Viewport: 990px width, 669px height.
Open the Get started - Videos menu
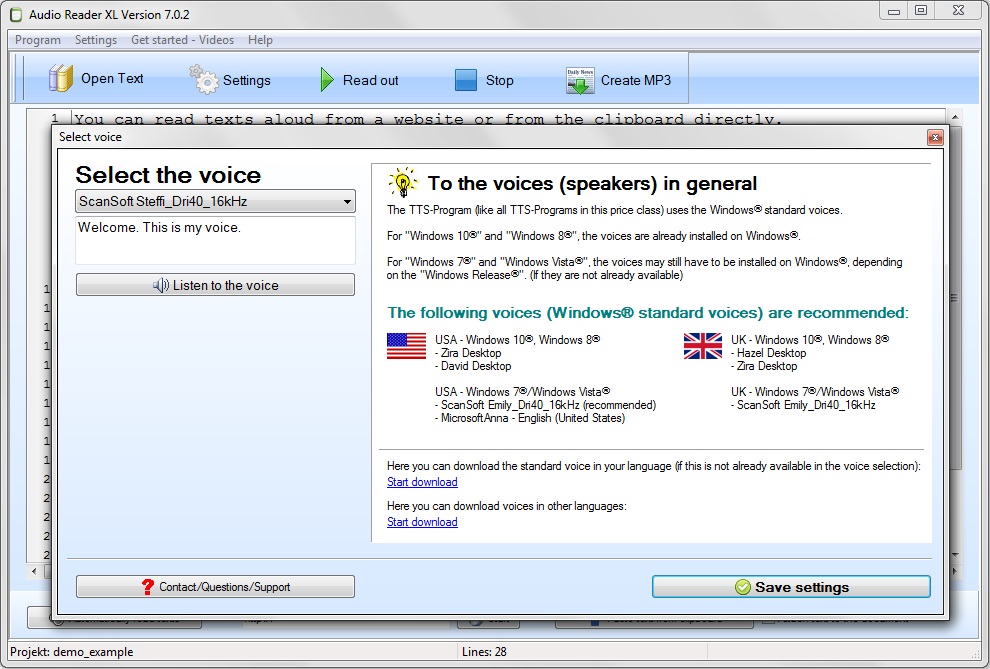(182, 40)
